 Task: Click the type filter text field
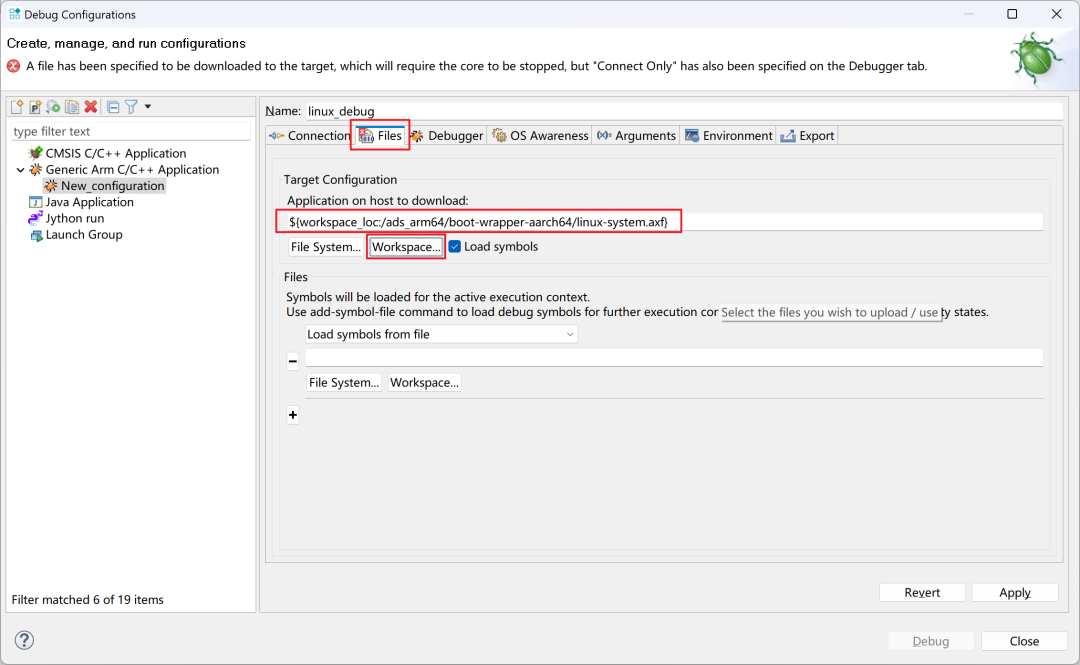pos(130,131)
